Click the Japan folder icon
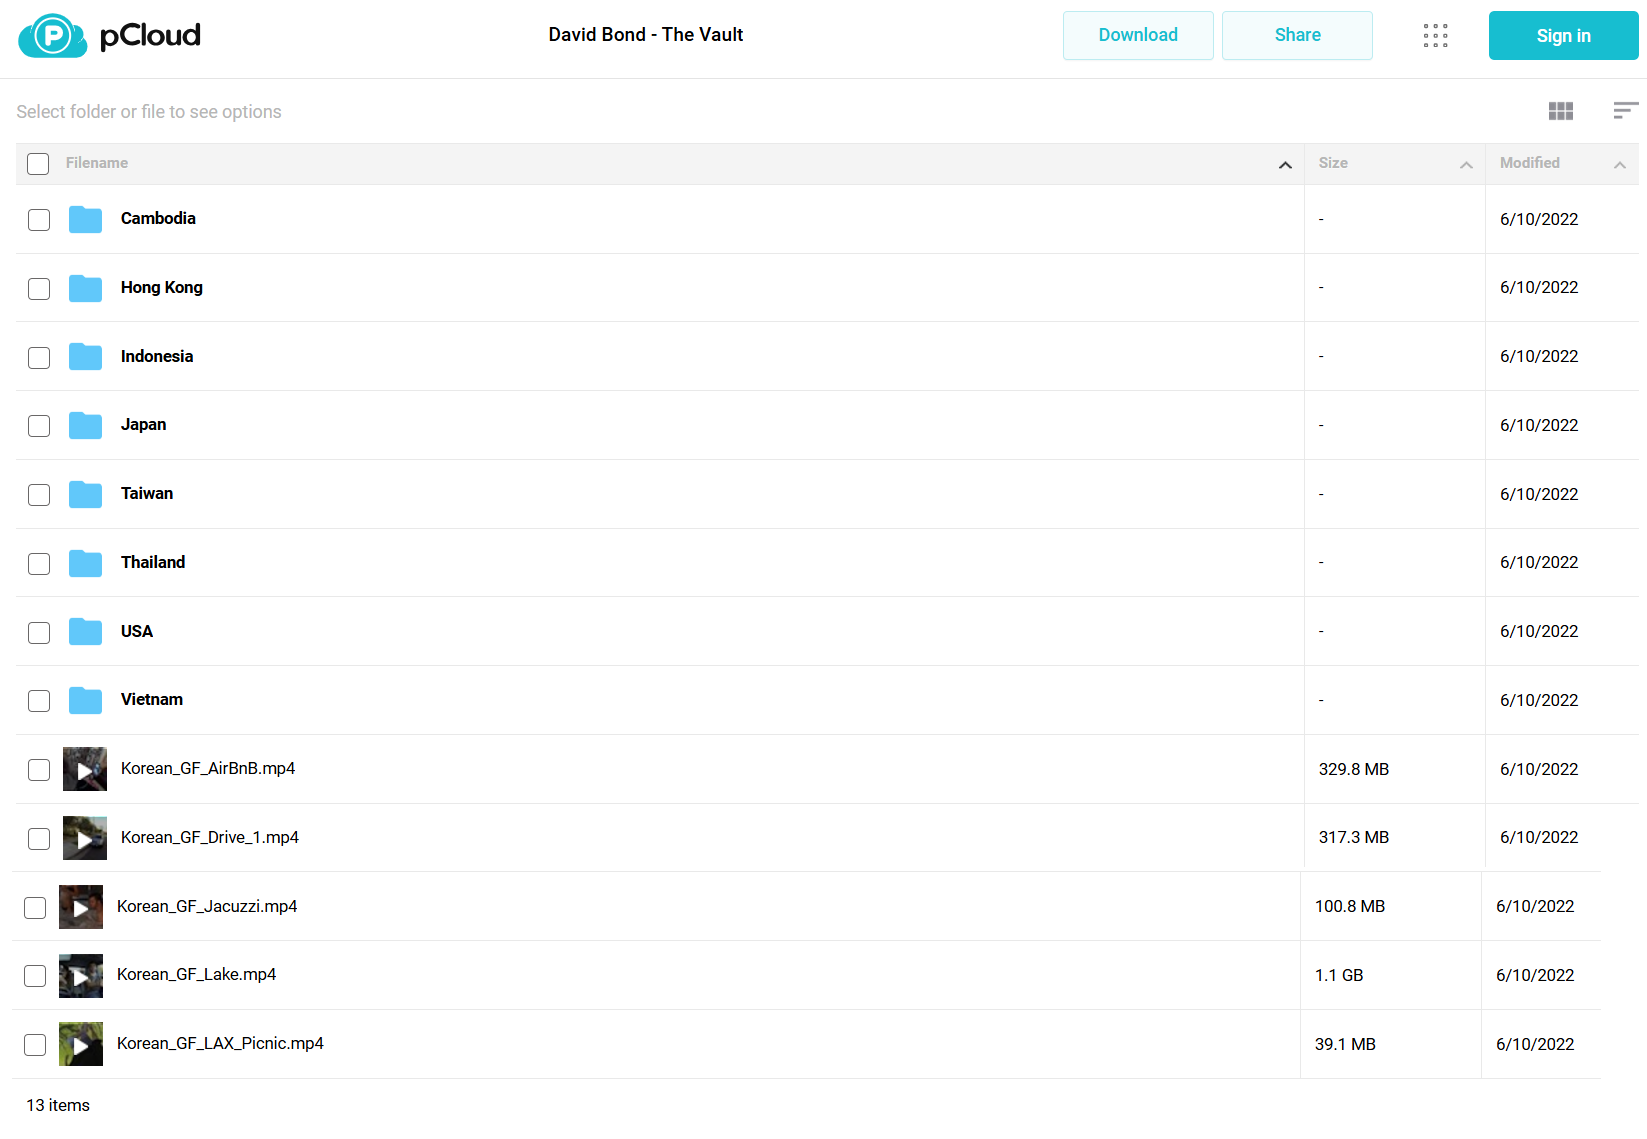The height and width of the screenshot is (1139, 1647). click(85, 425)
